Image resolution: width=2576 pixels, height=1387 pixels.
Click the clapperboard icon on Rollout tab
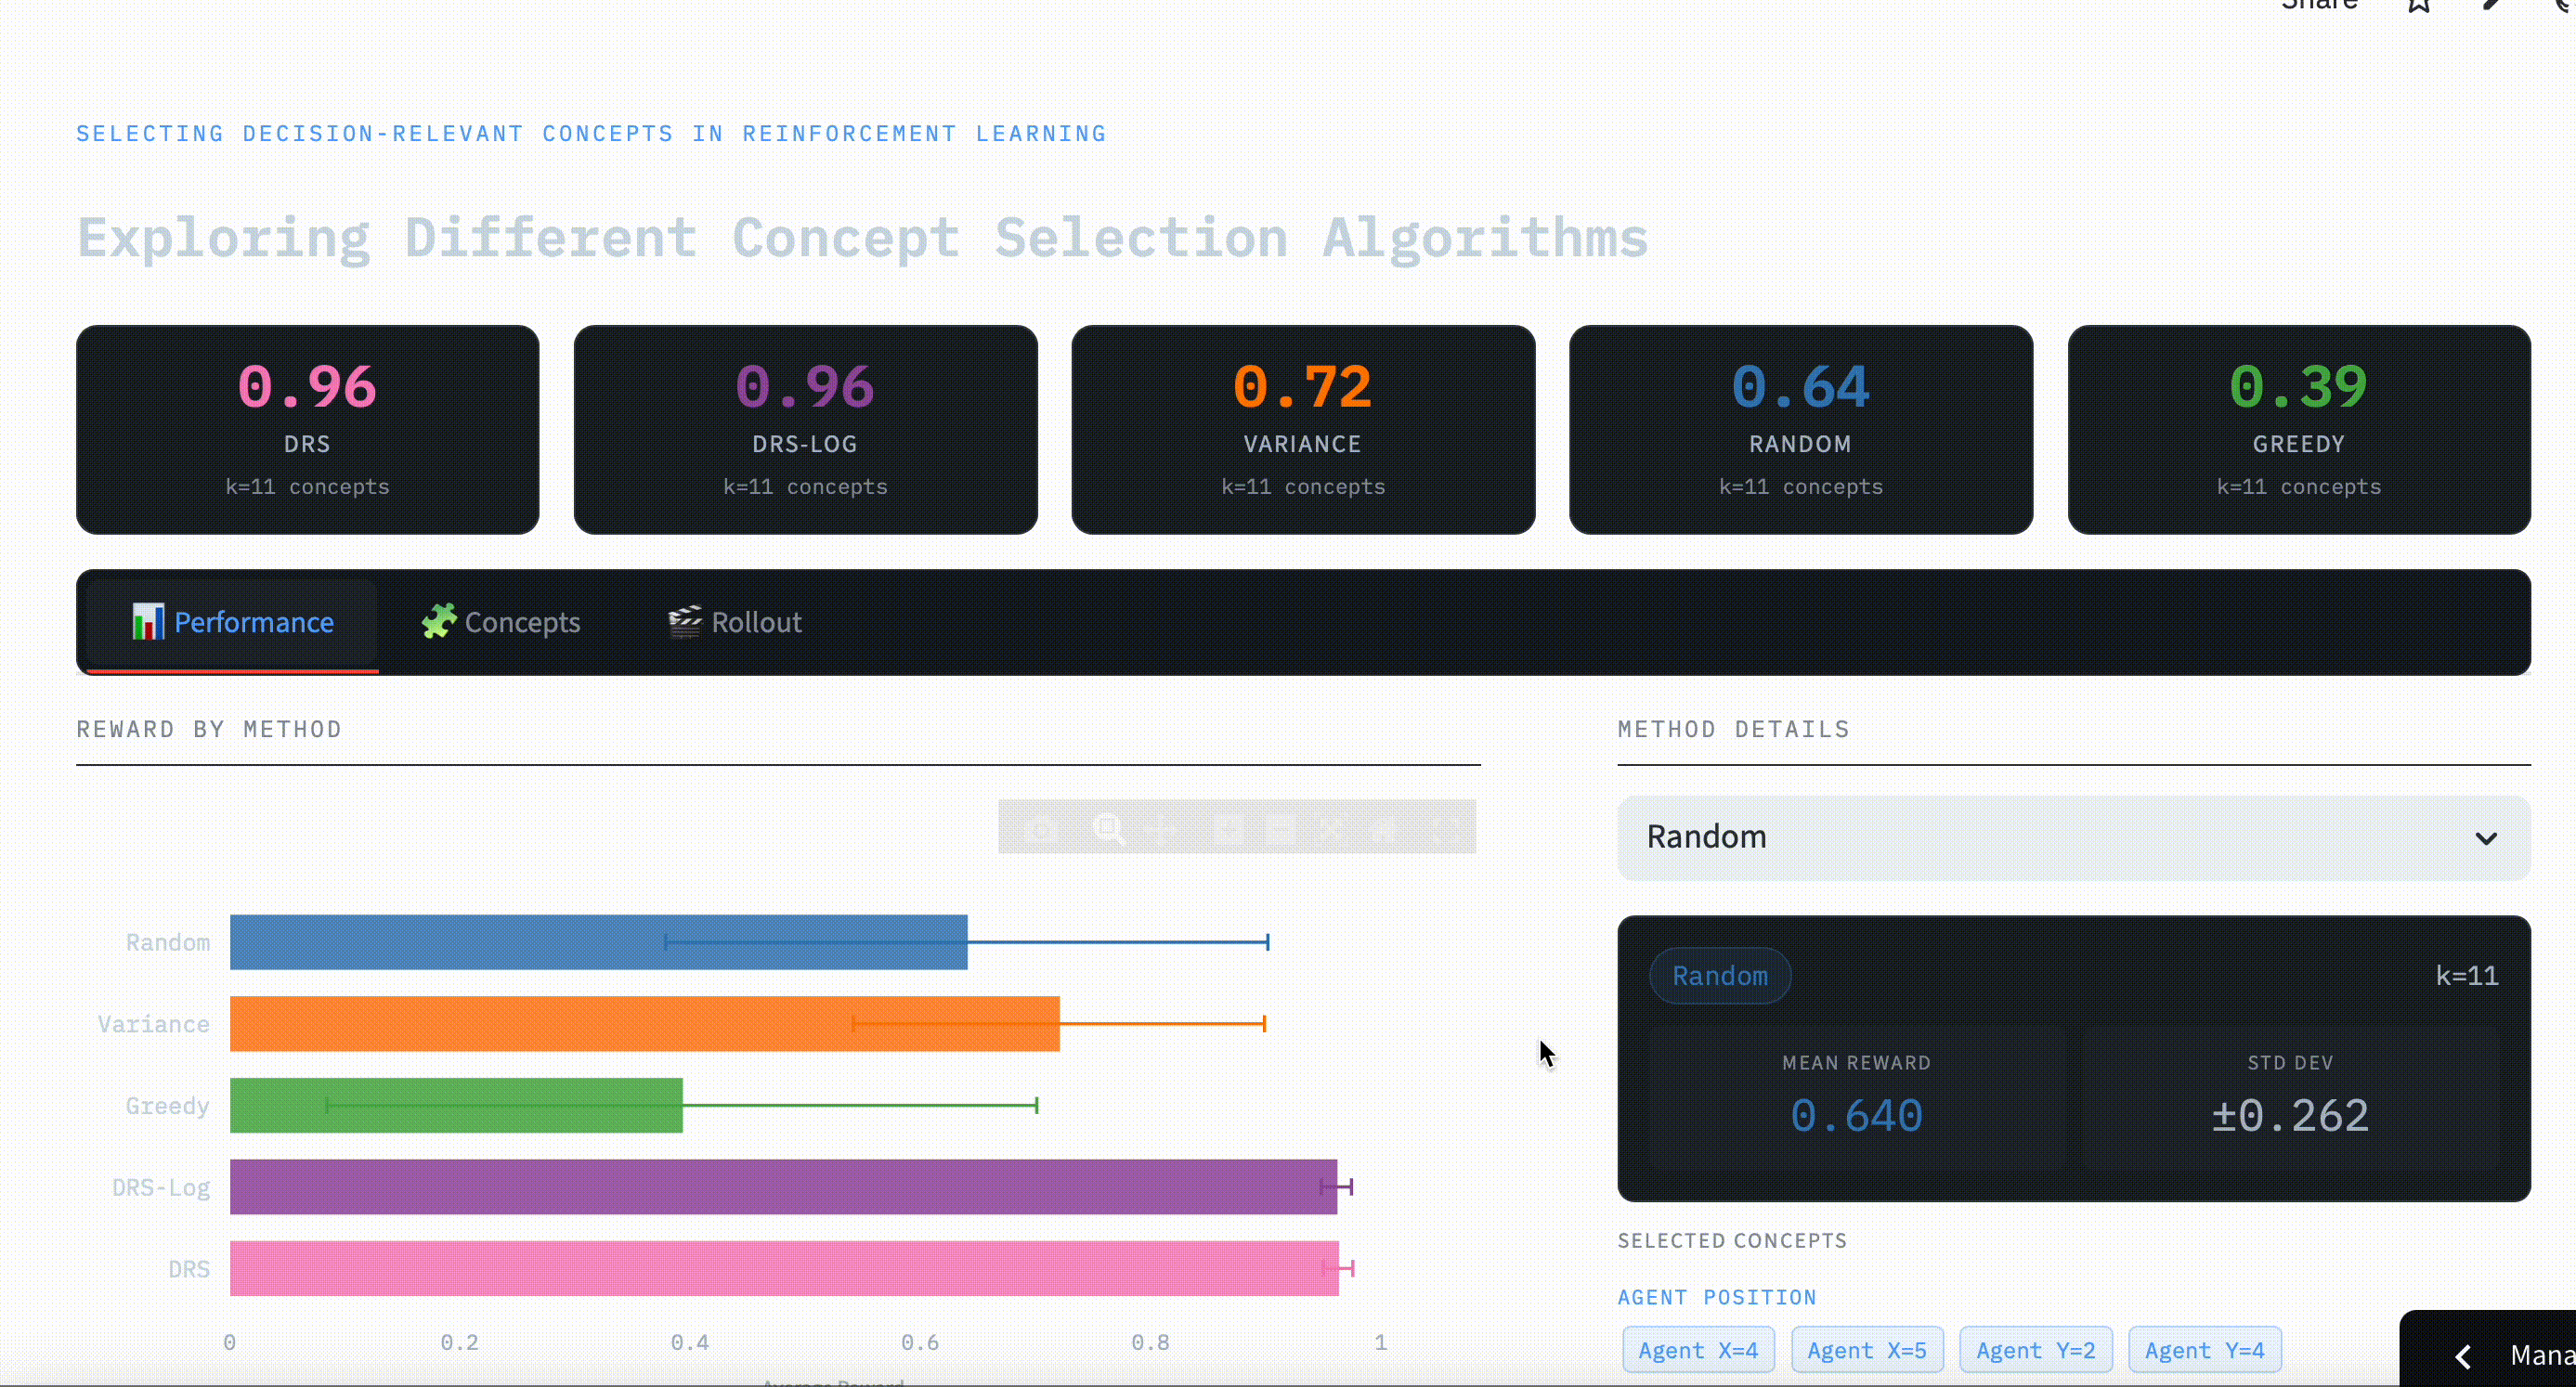[x=685, y=621]
